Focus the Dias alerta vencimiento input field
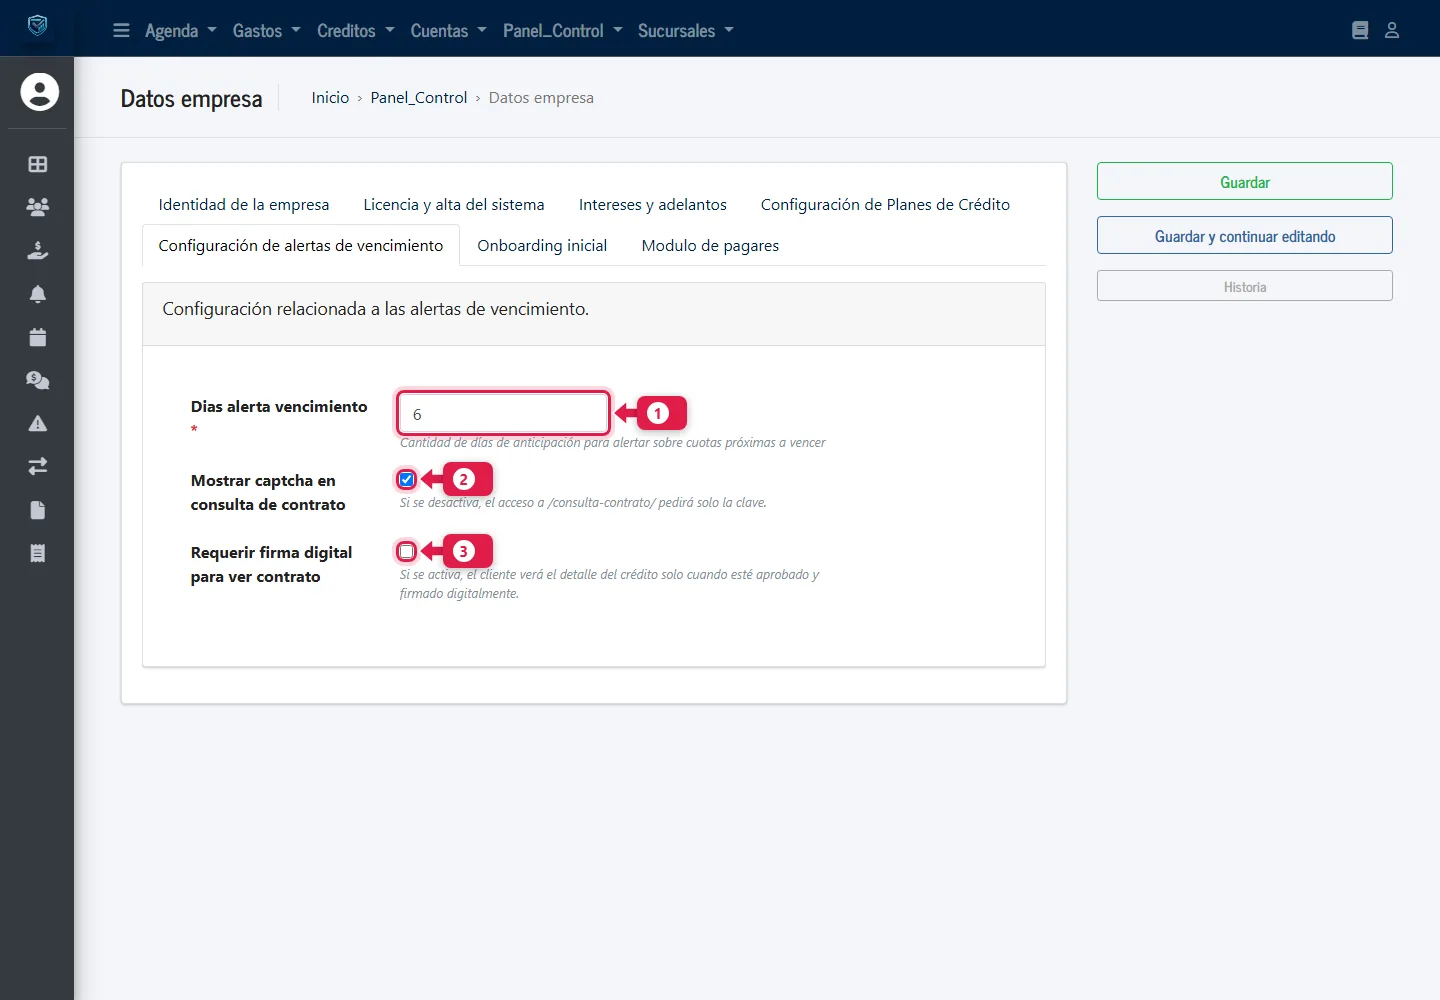The width and height of the screenshot is (1440, 1000). point(503,413)
